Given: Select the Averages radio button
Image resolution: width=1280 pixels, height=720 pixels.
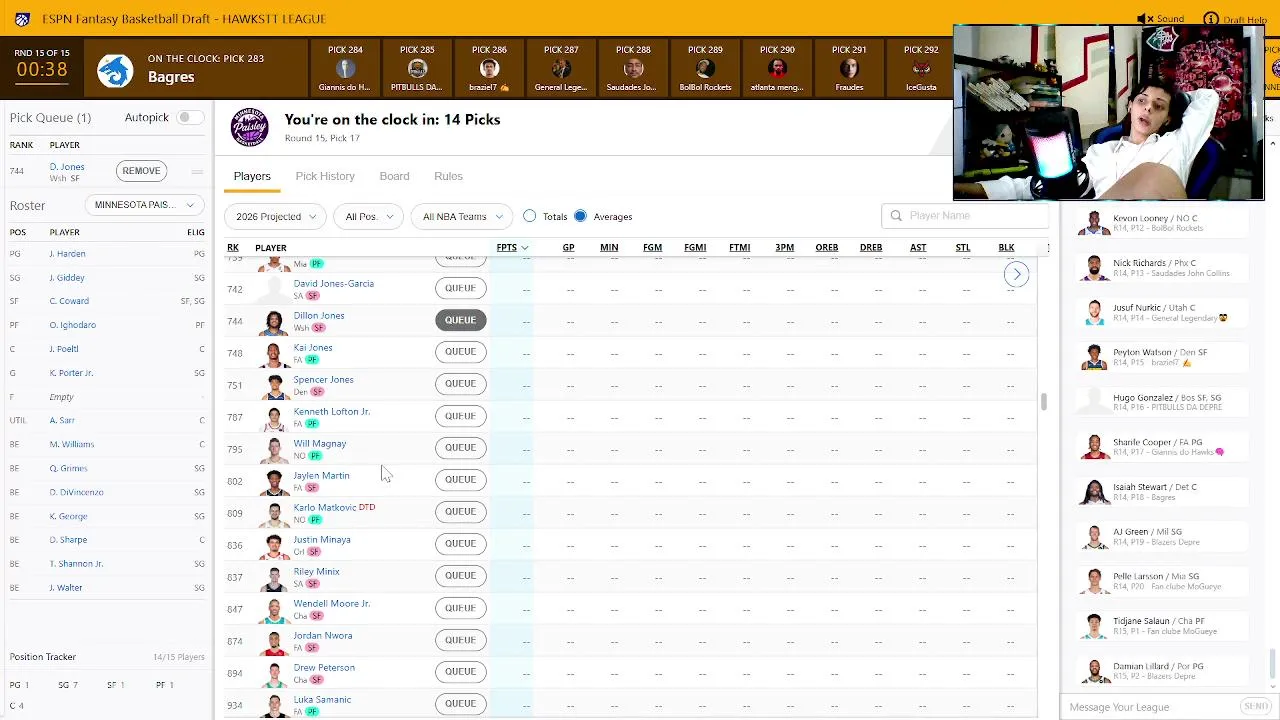Looking at the screenshot, I should point(580,216).
